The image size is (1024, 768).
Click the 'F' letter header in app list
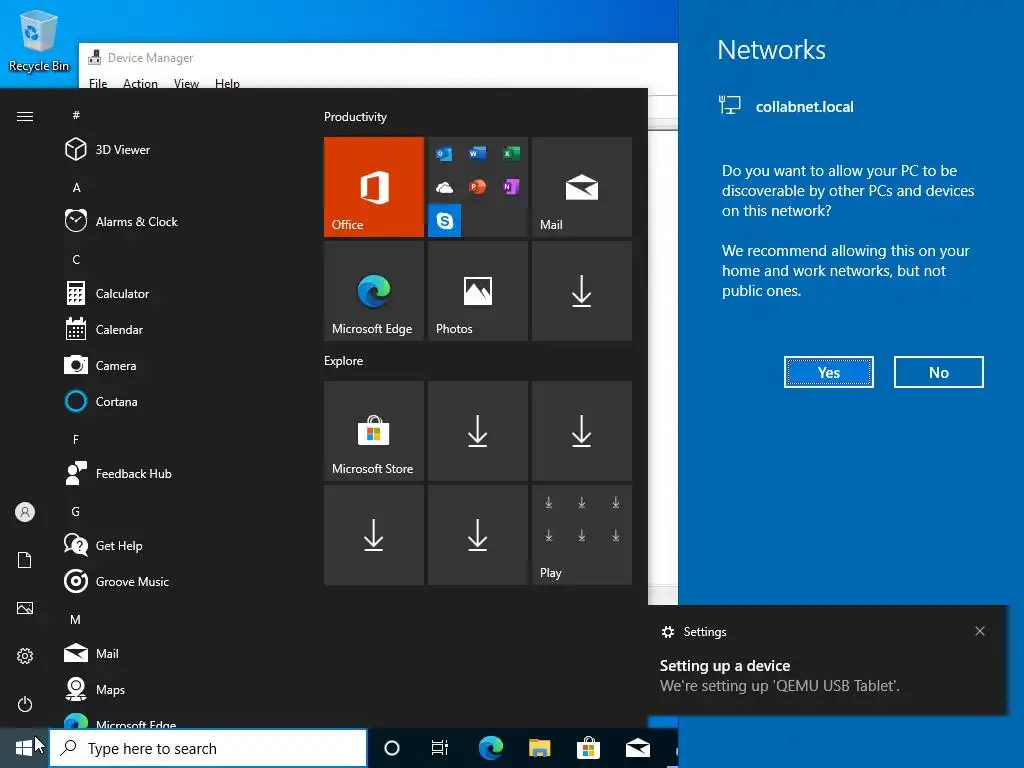[x=76, y=440]
